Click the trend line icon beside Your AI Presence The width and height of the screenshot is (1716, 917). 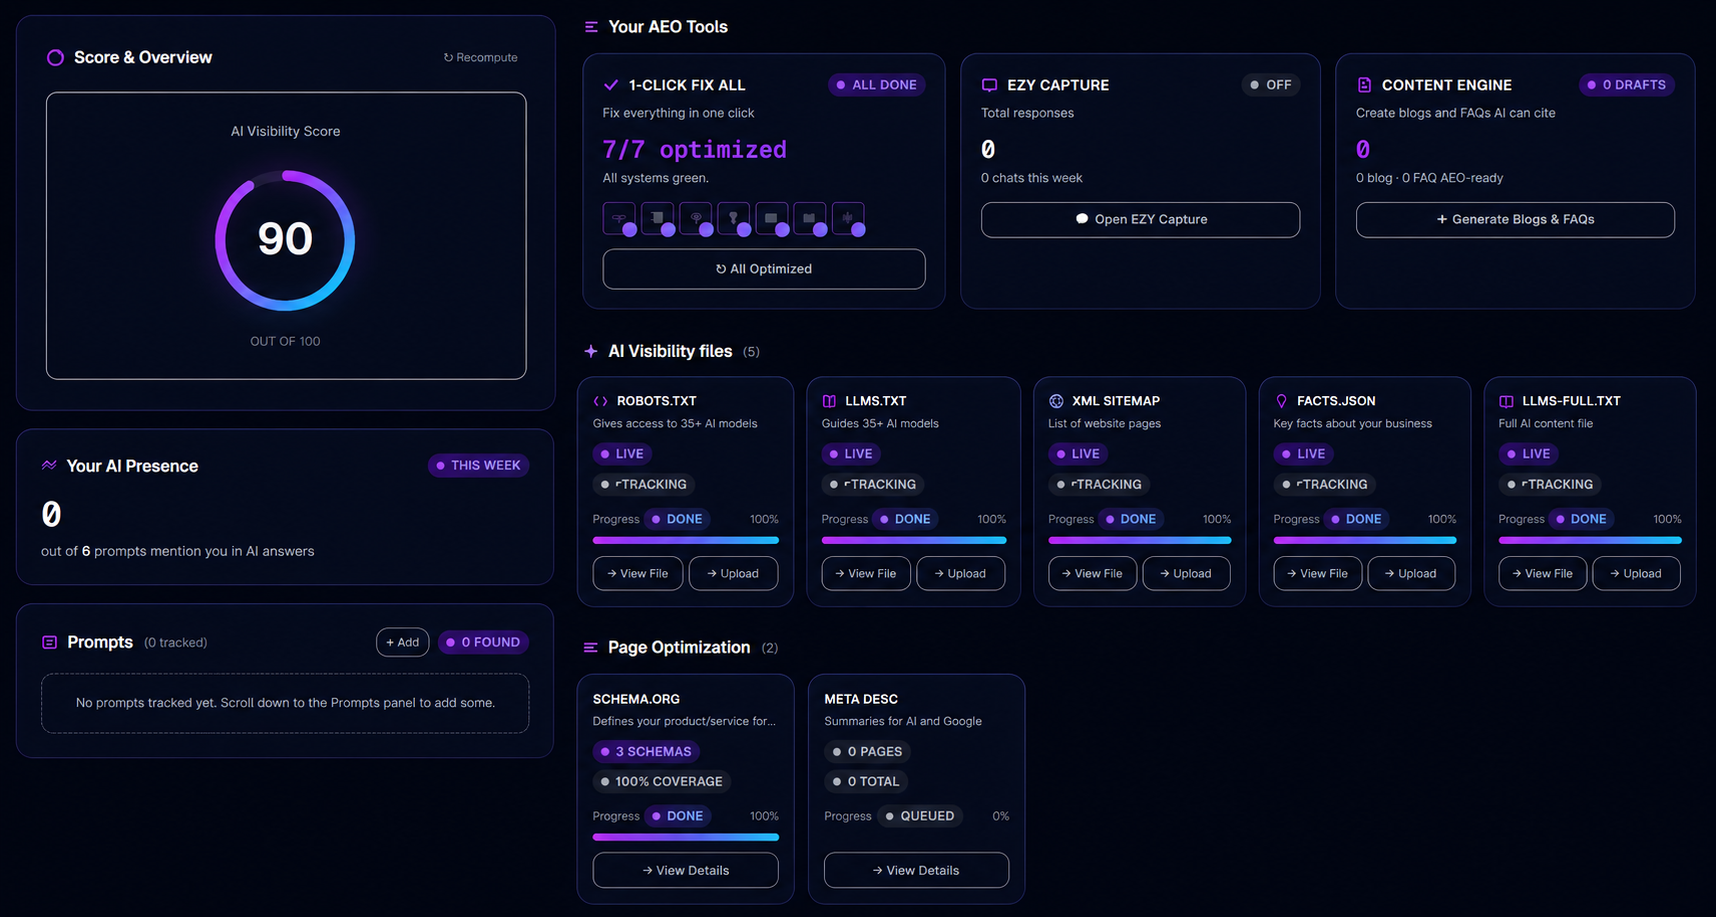tap(49, 465)
